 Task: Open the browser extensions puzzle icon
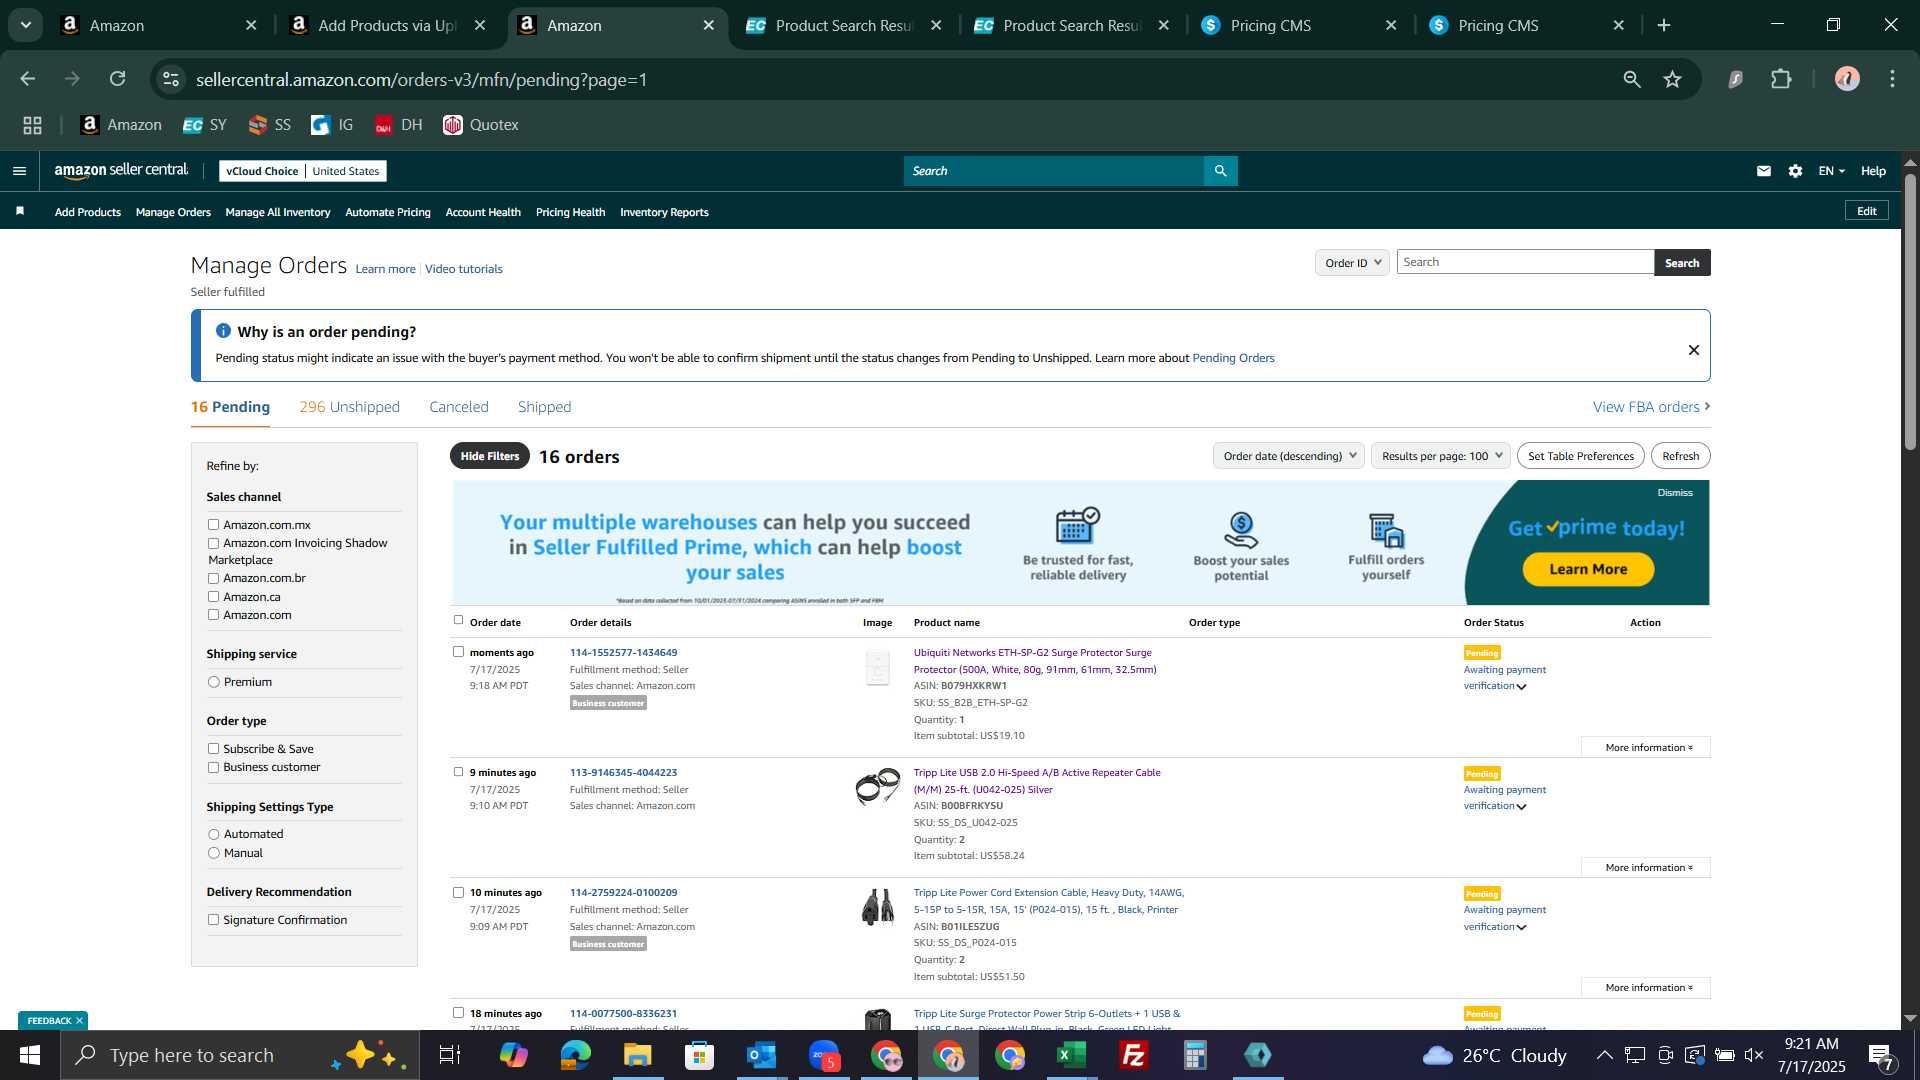(1781, 79)
